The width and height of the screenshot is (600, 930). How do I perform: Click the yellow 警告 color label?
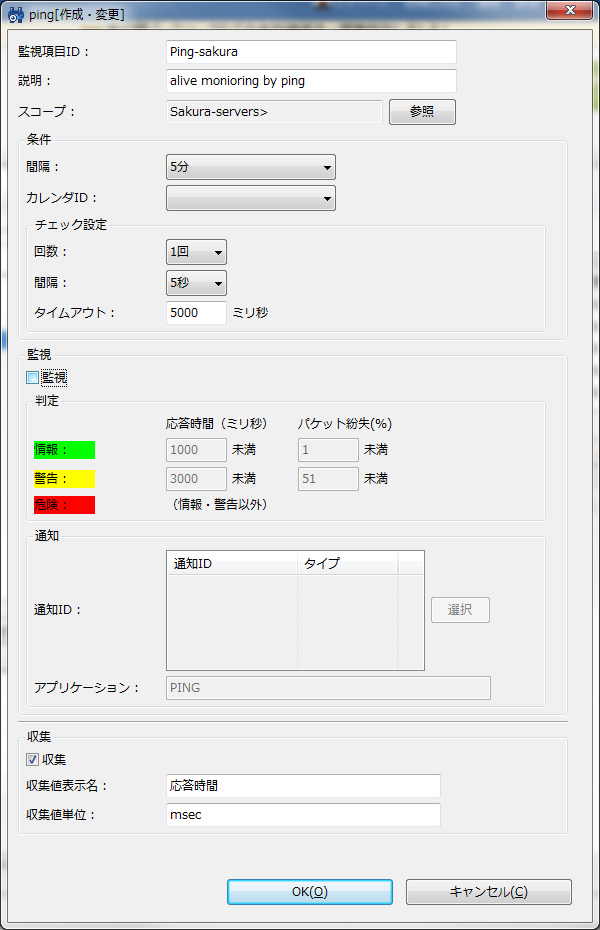click(x=64, y=478)
